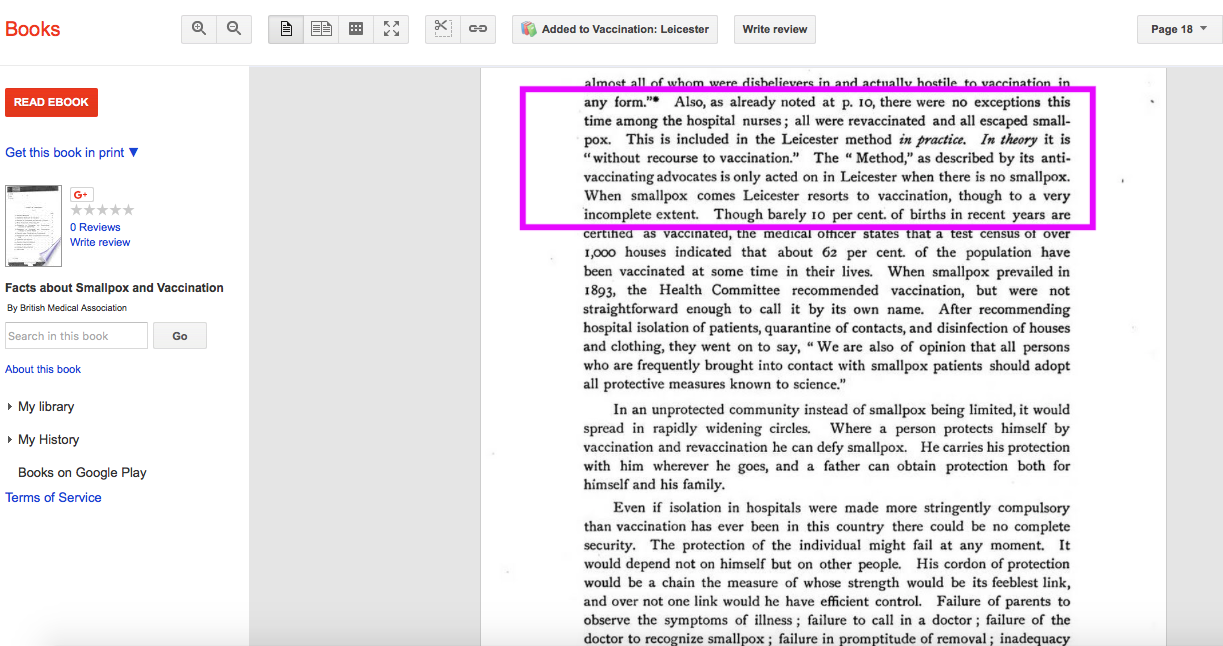
Task: Switch to single page view
Action: coord(286,29)
